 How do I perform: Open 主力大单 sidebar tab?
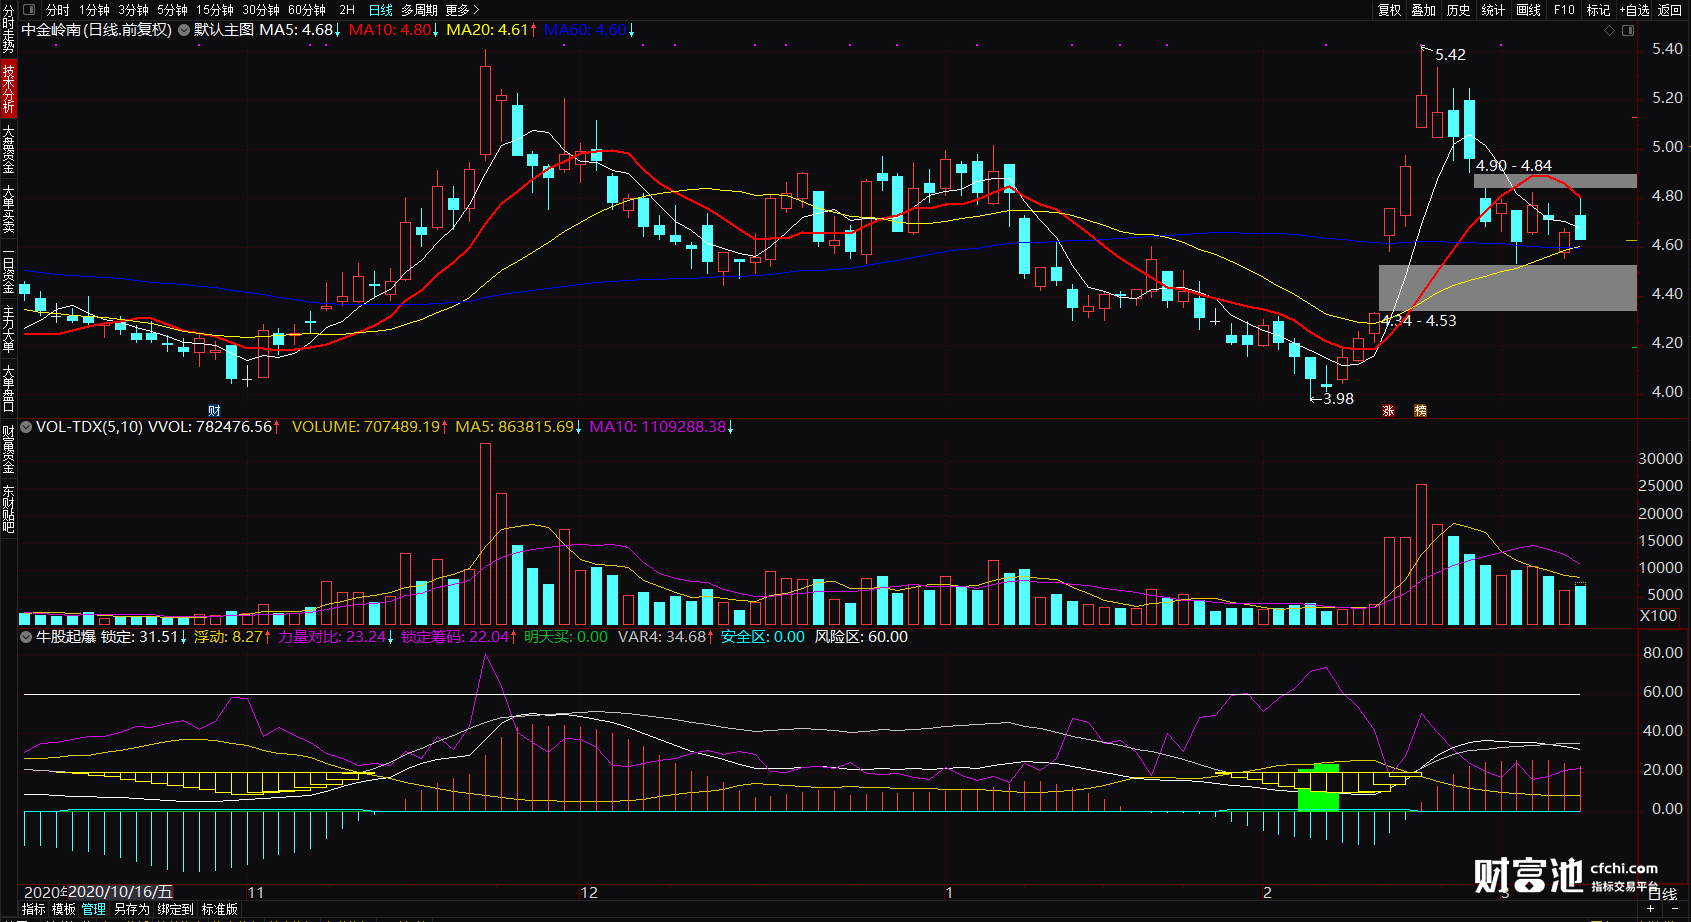(x=8, y=330)
